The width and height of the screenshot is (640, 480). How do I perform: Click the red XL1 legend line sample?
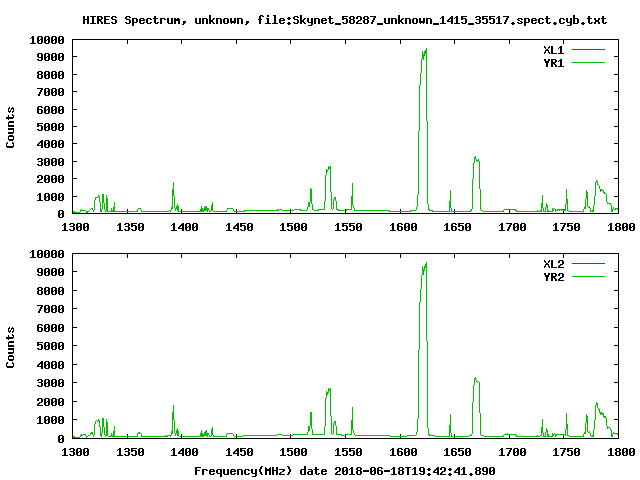tap(588, 50)
